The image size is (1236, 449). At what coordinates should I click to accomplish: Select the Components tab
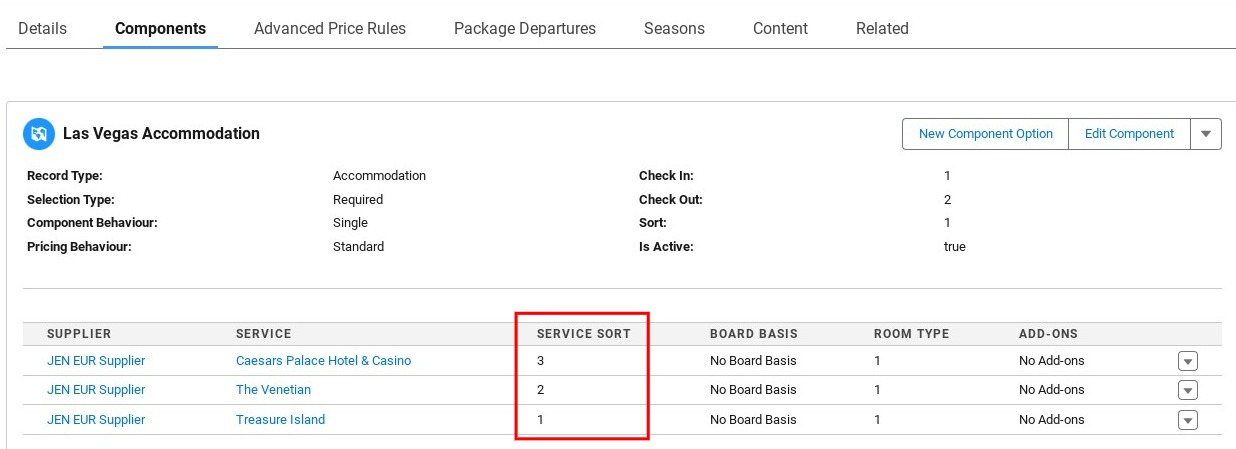coord(160,28)
